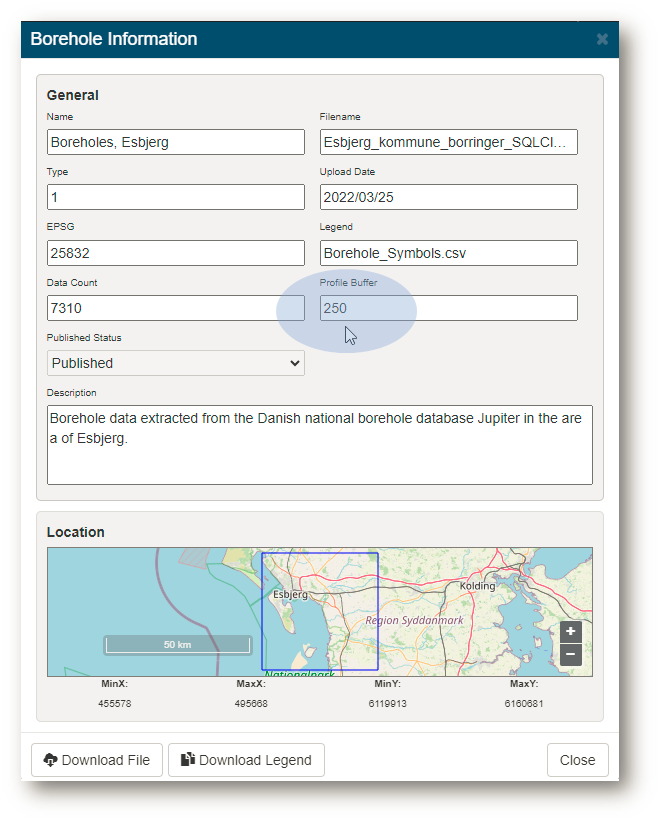Click the Close button
The image size is (661, 823).
[x=578, y=760]
